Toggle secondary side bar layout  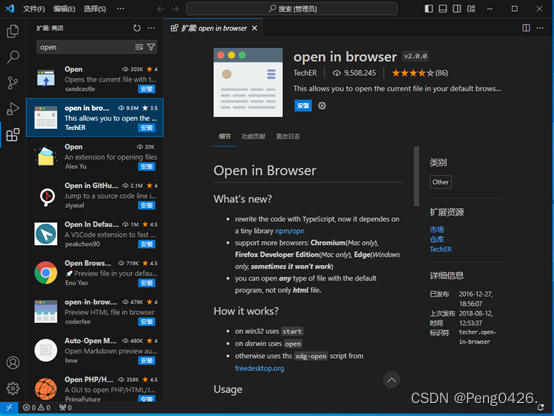pyautogui.click(x=457, y=9)
